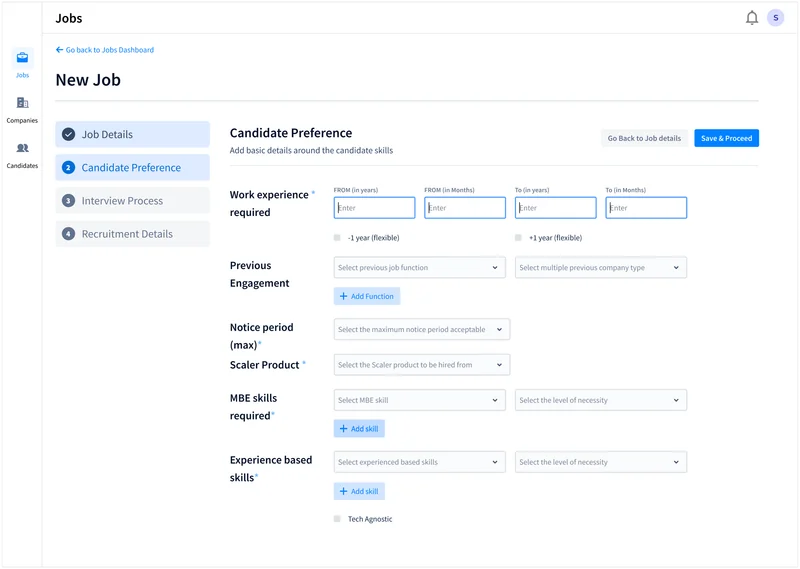Focus the To (in Months) field
This screenshot has height=569, width=800.
(x=646, y=208)
